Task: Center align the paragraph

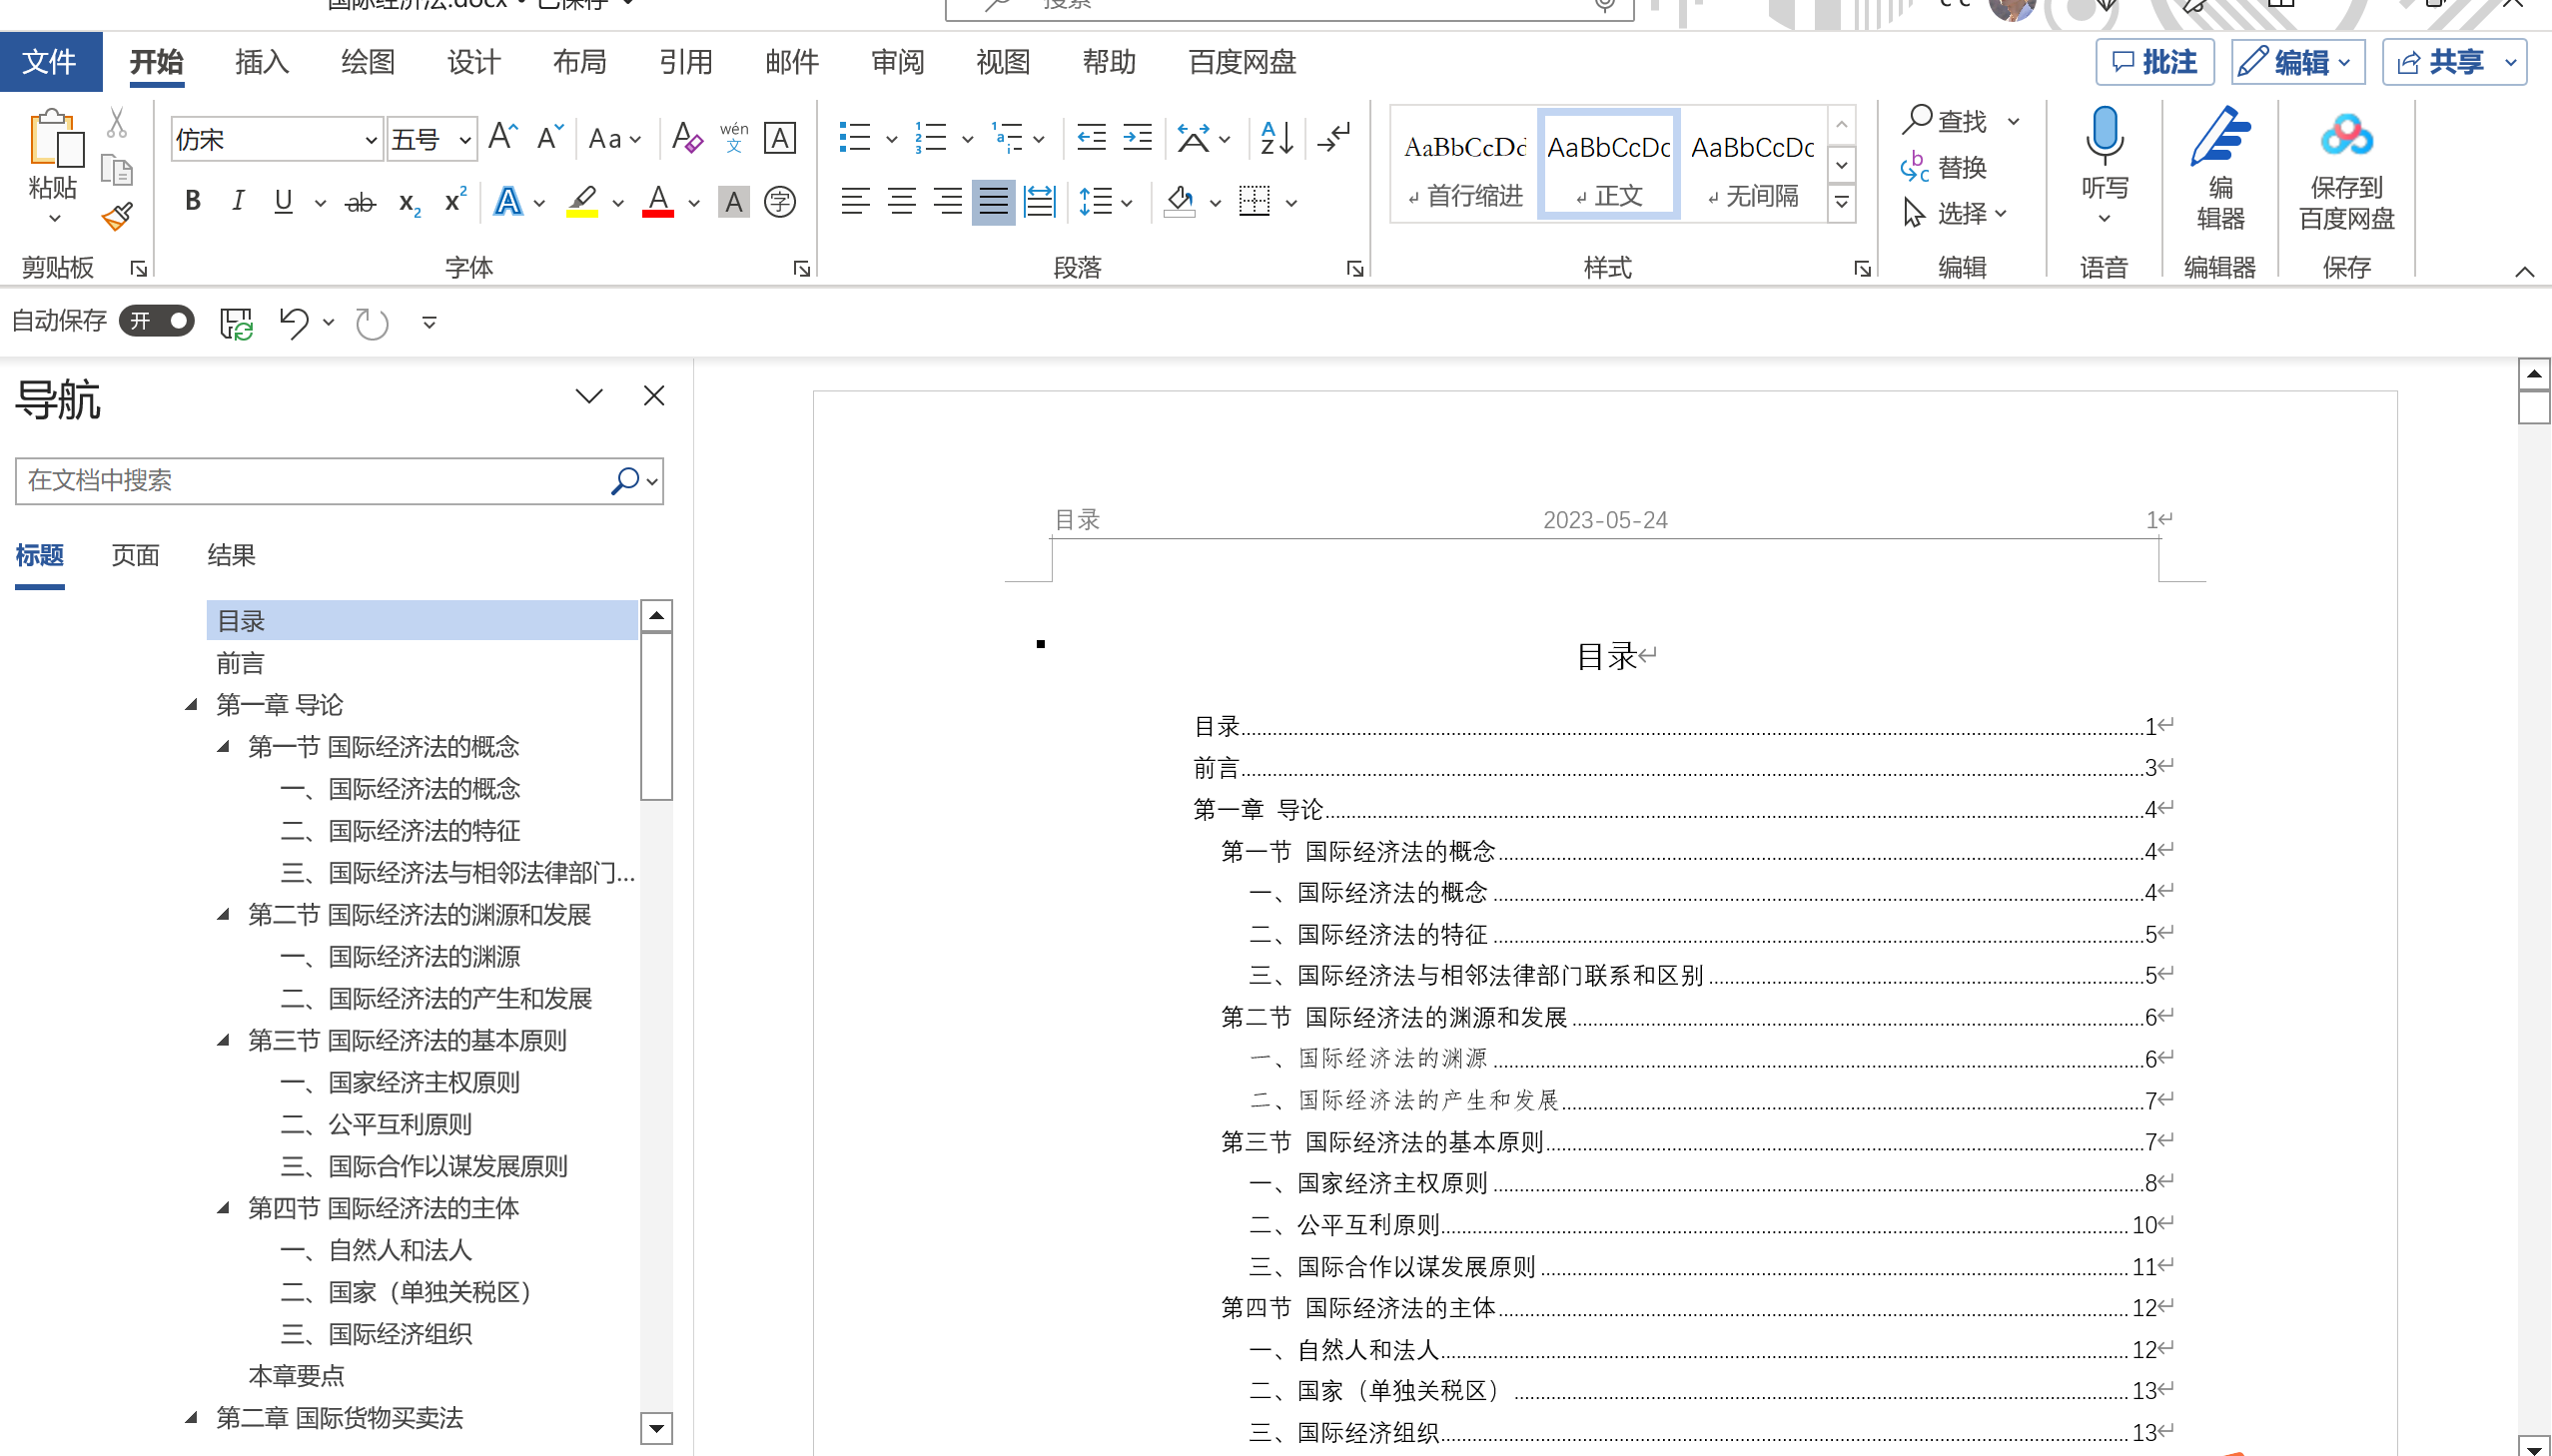Action: [902, 202]
